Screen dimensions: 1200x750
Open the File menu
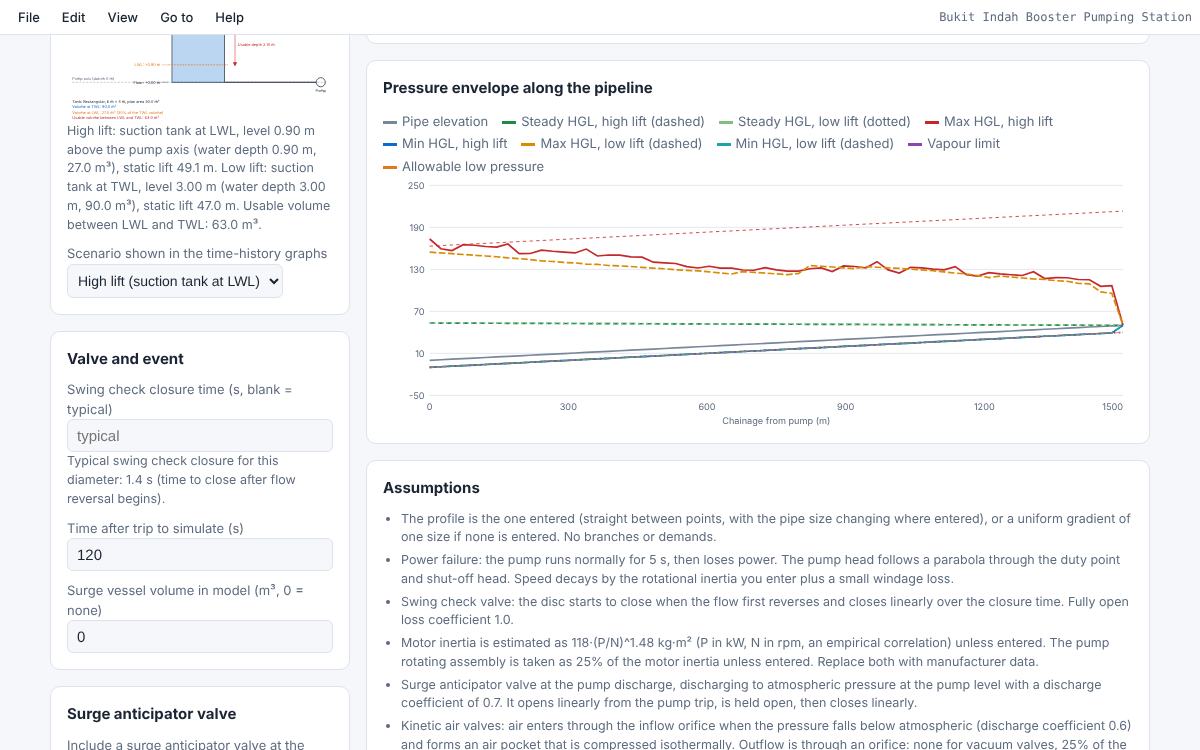tap(29, 17)
